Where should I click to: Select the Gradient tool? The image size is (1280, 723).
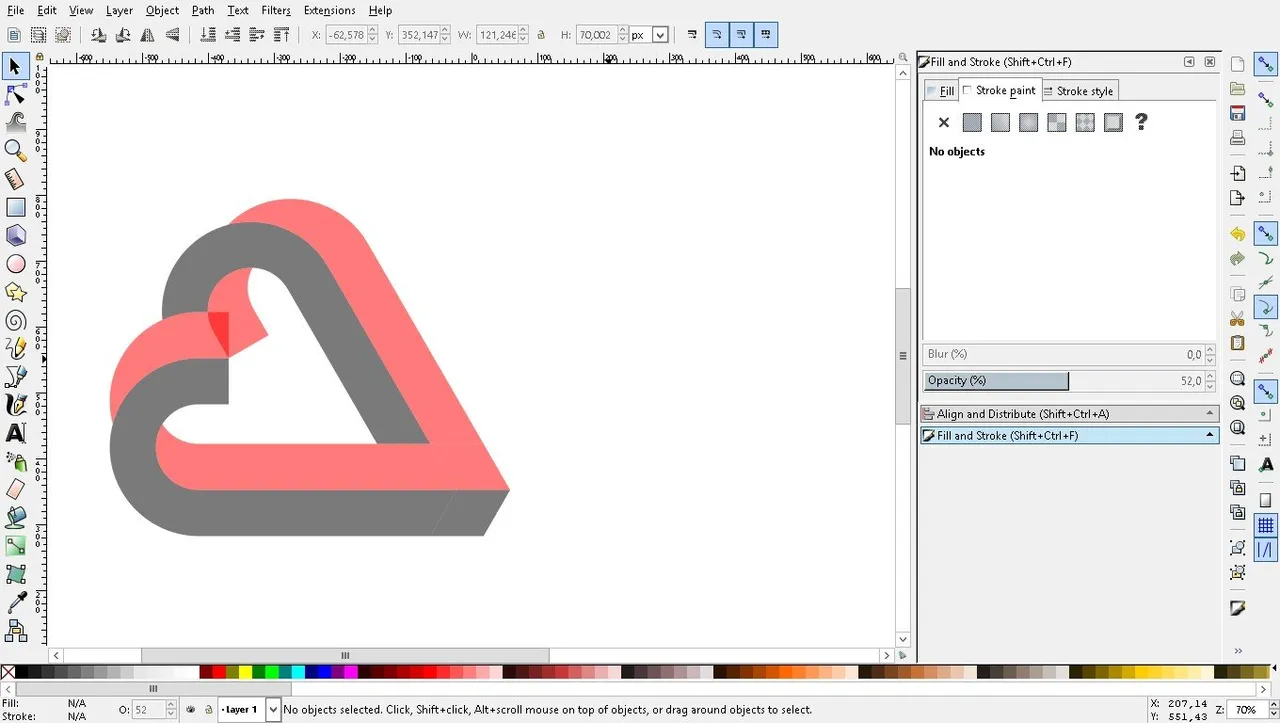tap(15, 546)
